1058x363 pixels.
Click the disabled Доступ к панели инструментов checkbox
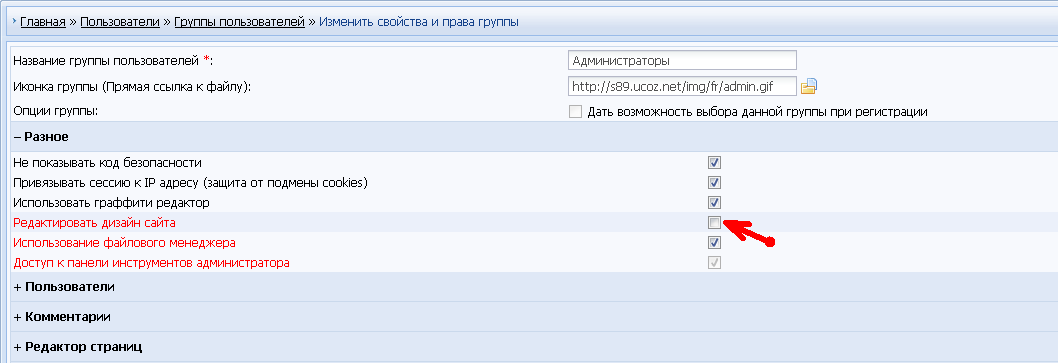715,262
